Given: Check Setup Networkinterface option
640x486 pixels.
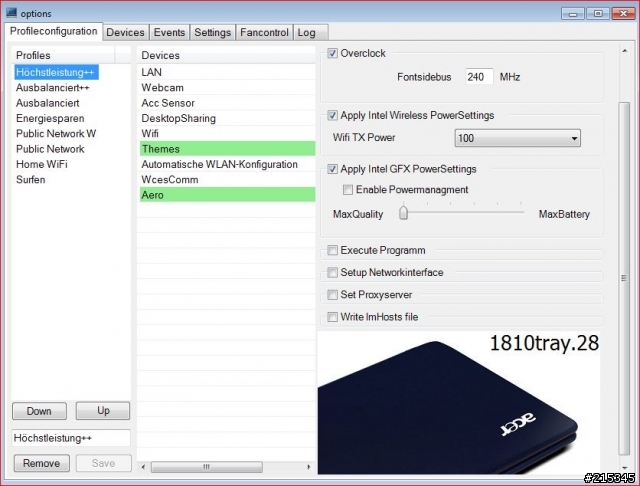Looking at the screenshot, I should point(332,272).
